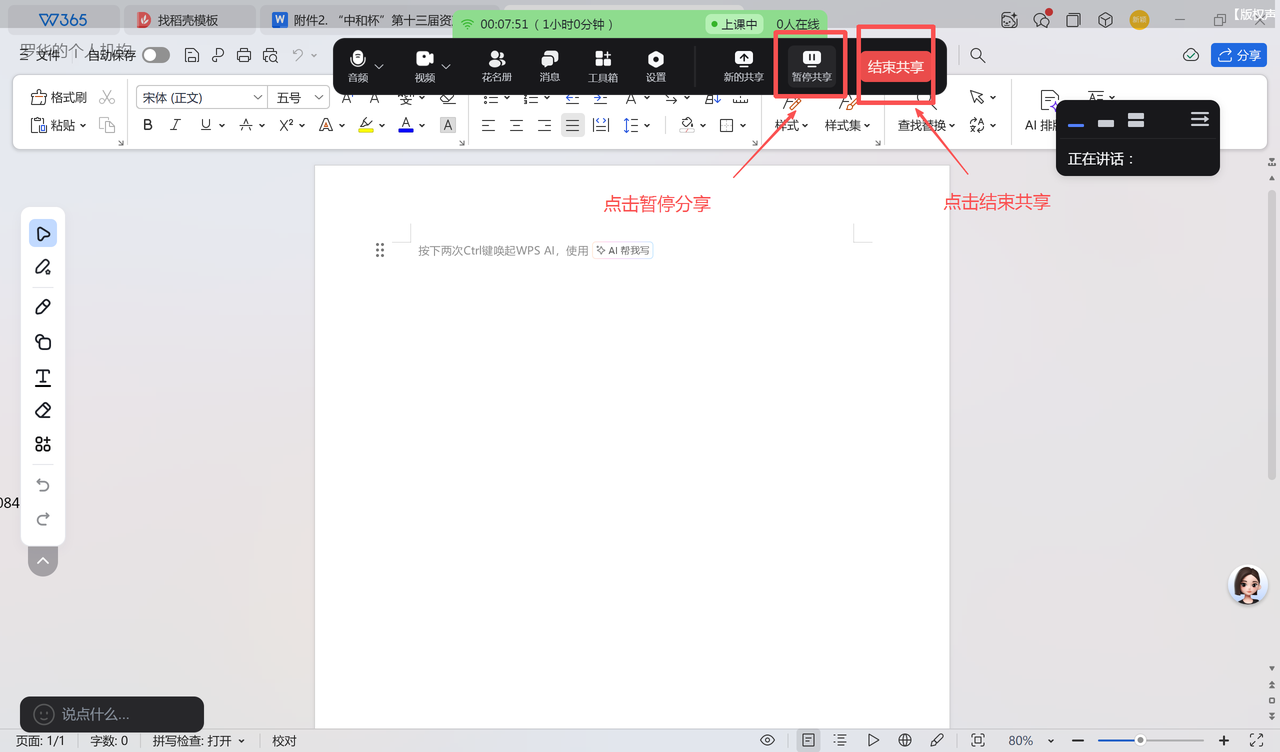Toggle italic text formatting
Image resolution: width=1280 pixels, height=752 pixels.
coord(176,125)
